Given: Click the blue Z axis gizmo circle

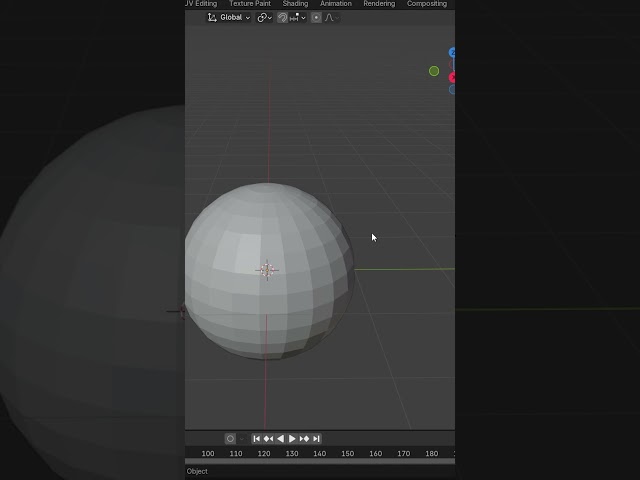Looking at the screenshot, I should point(452,52).
